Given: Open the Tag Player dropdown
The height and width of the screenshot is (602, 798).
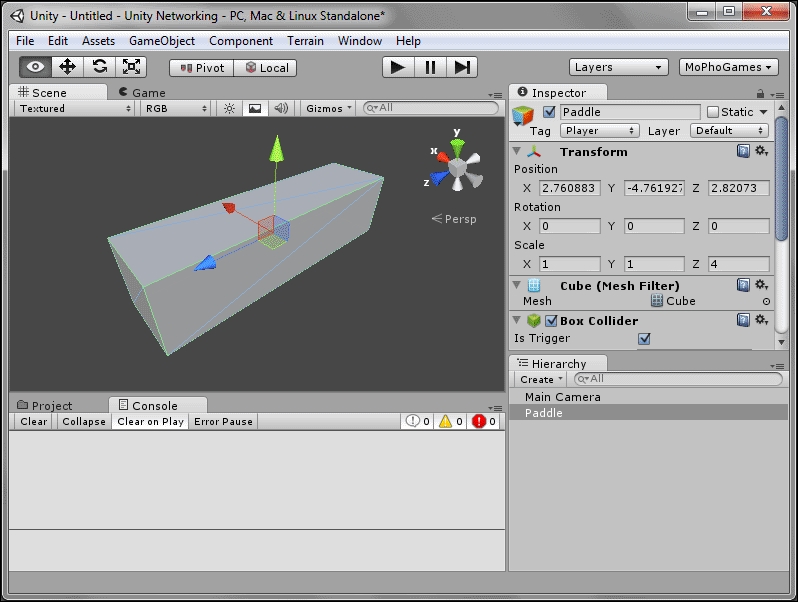Looking at the screenshot, I should (x=599, y=131).
